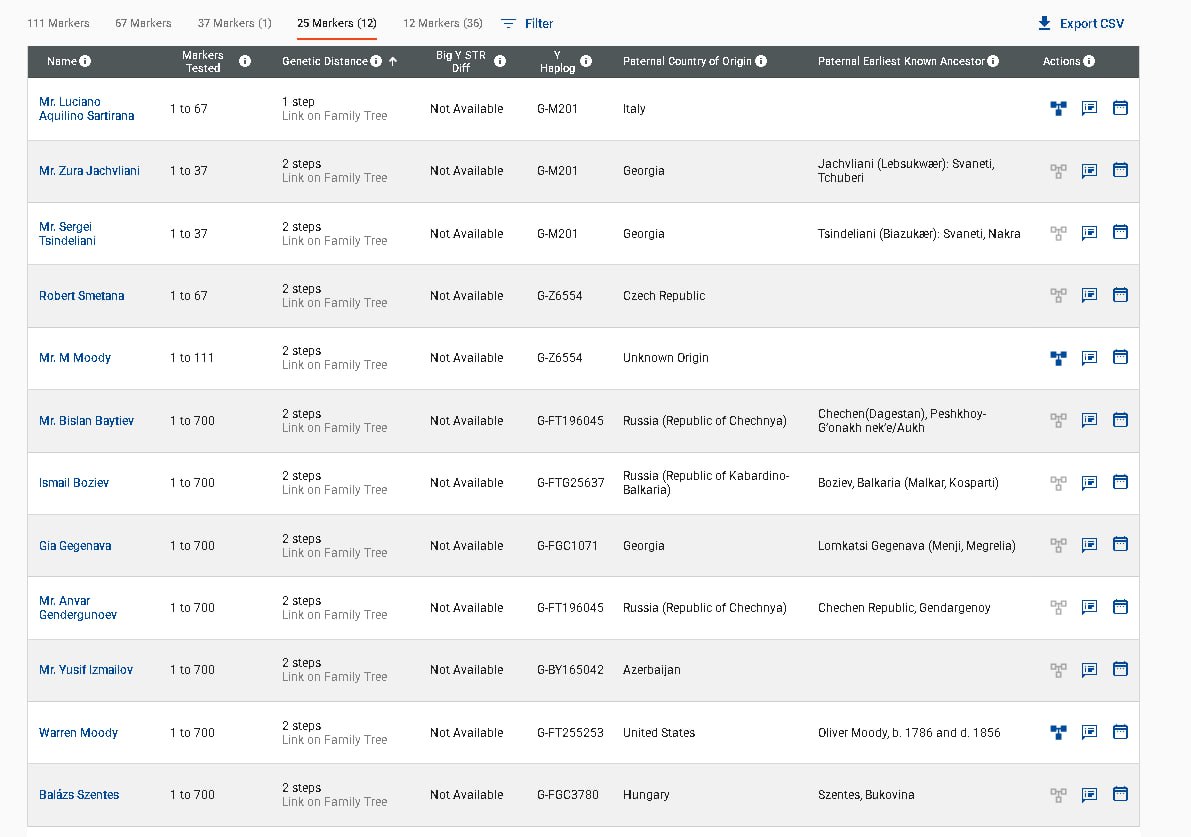Open the Filter options

(527, 24)
